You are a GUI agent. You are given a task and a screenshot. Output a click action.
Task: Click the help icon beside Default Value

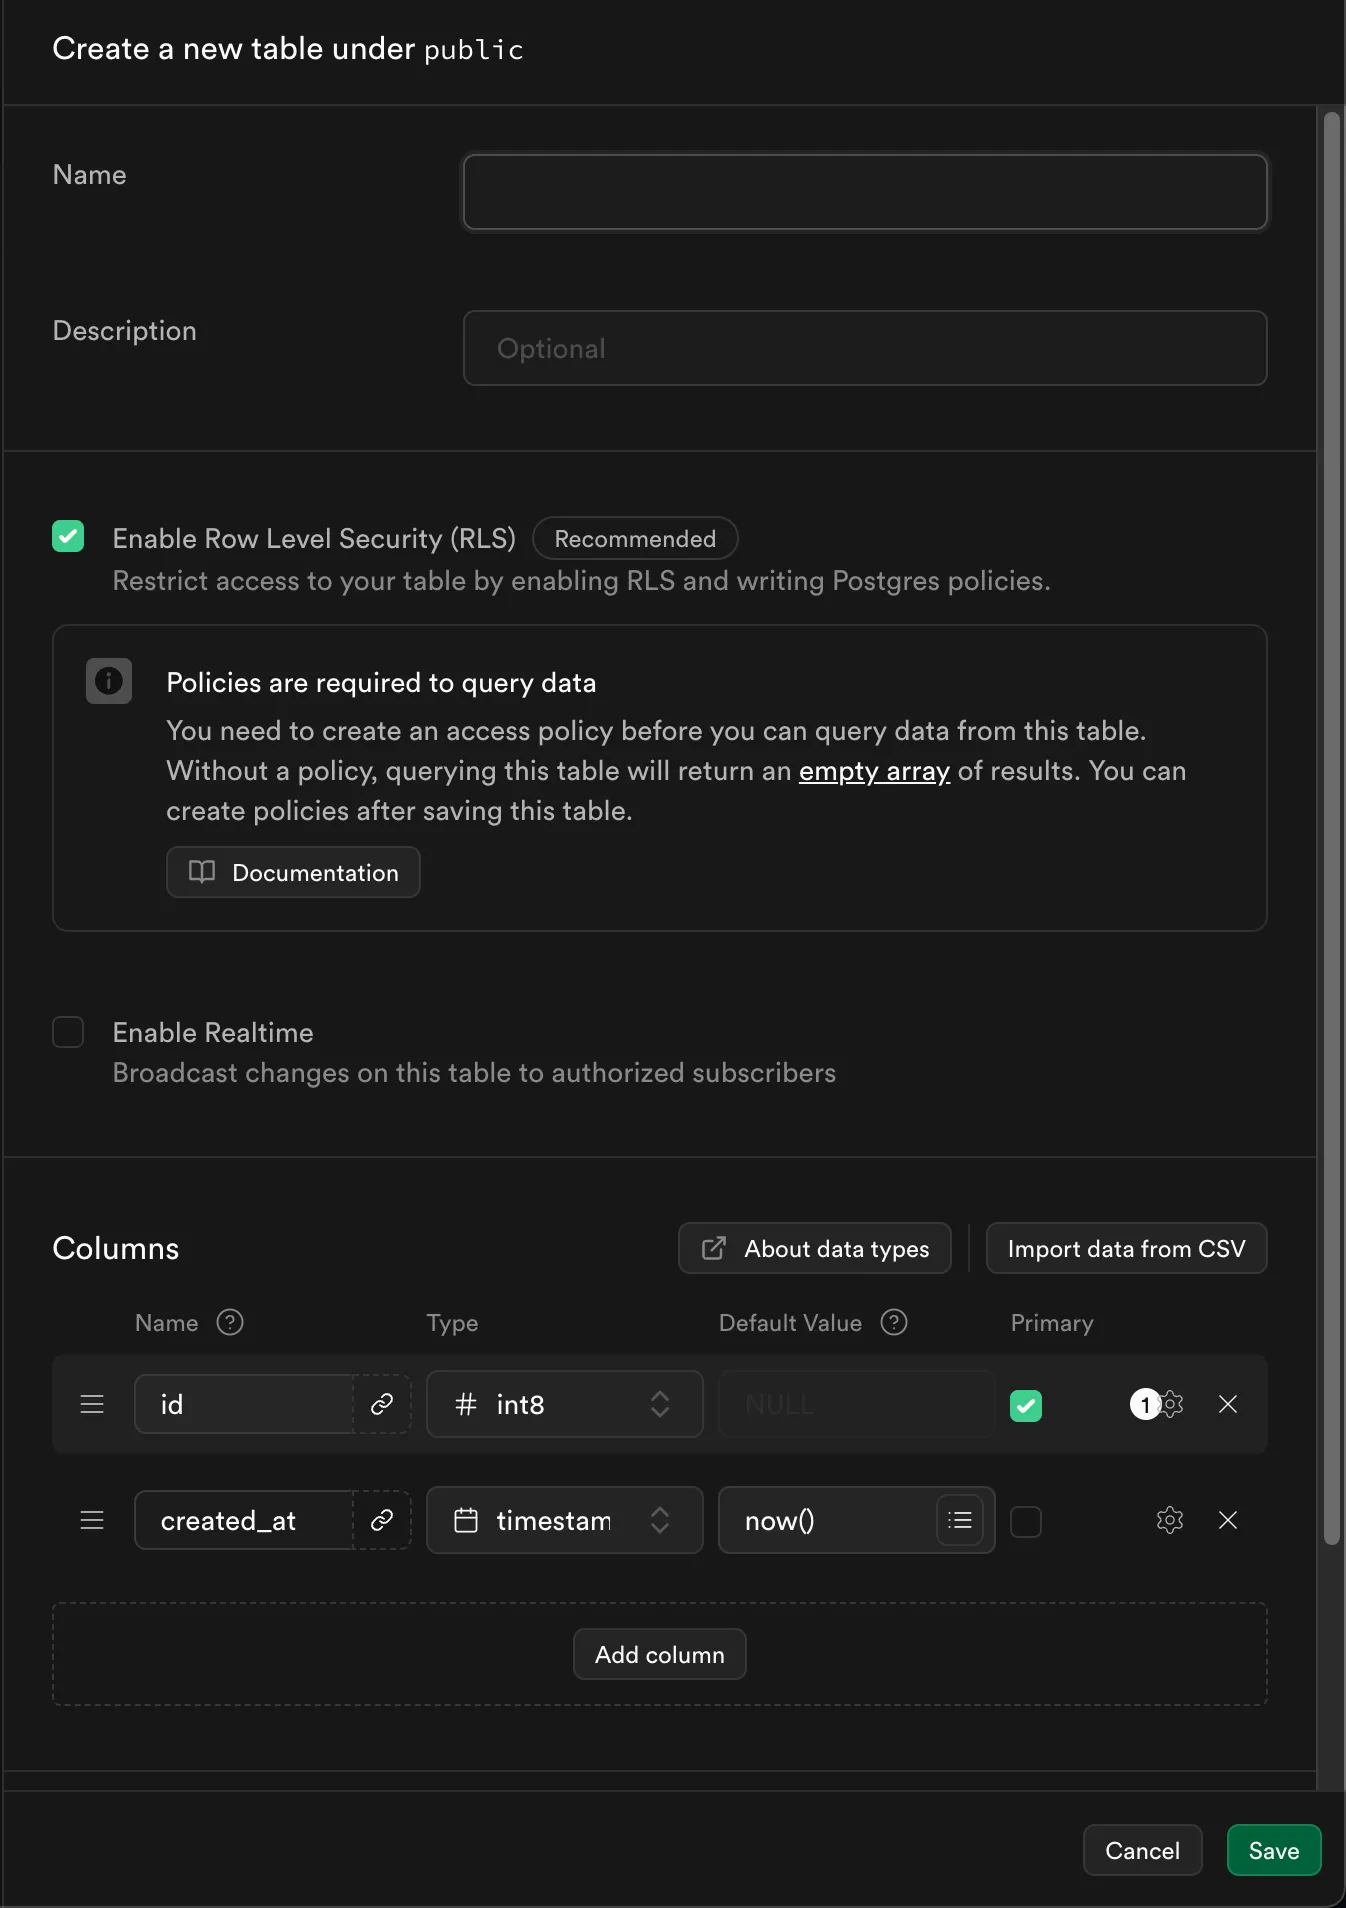[x=893, y=1322]
